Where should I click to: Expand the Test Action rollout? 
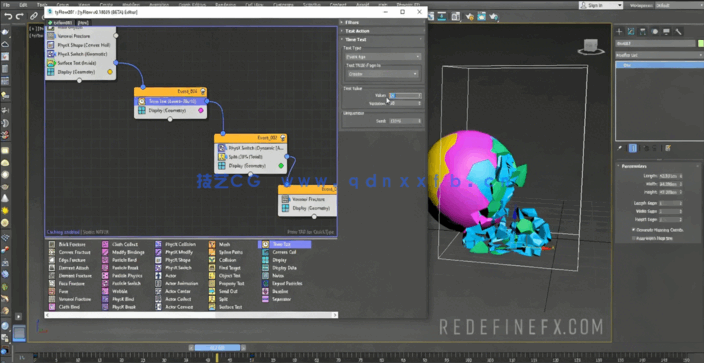(x=382, y=31)
